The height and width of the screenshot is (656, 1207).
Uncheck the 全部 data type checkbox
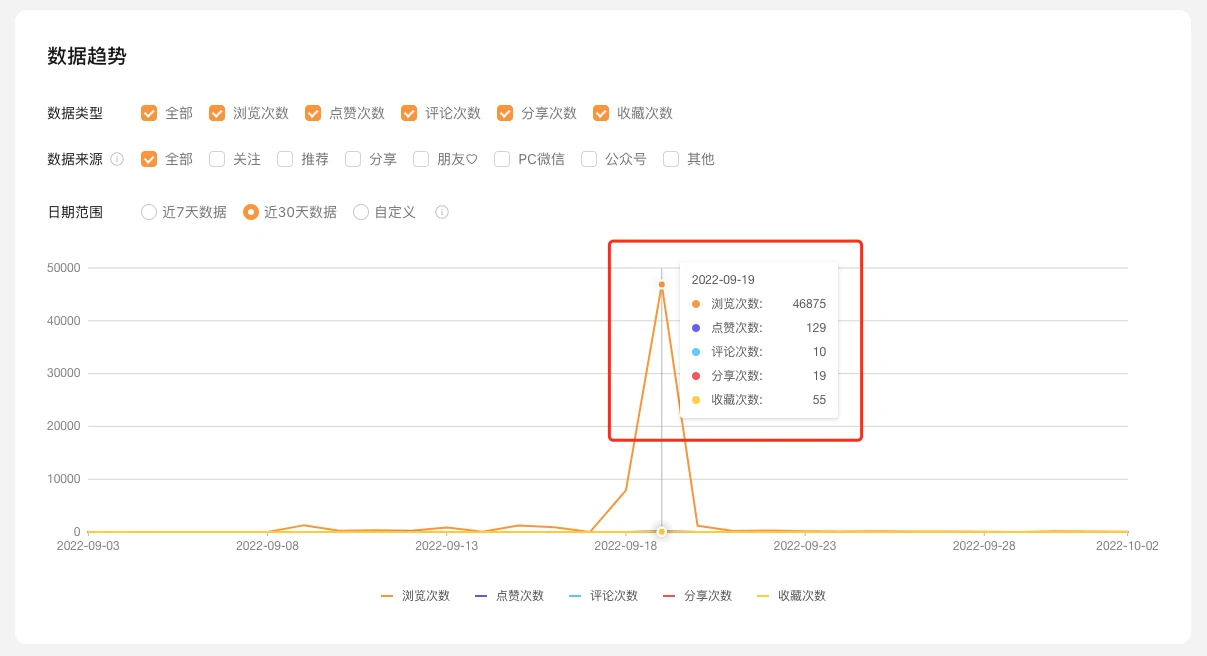click(x=149, y=113)
